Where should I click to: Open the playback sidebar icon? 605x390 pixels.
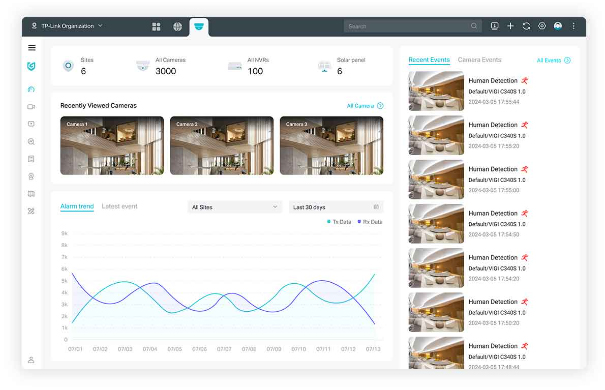[31, 124]
